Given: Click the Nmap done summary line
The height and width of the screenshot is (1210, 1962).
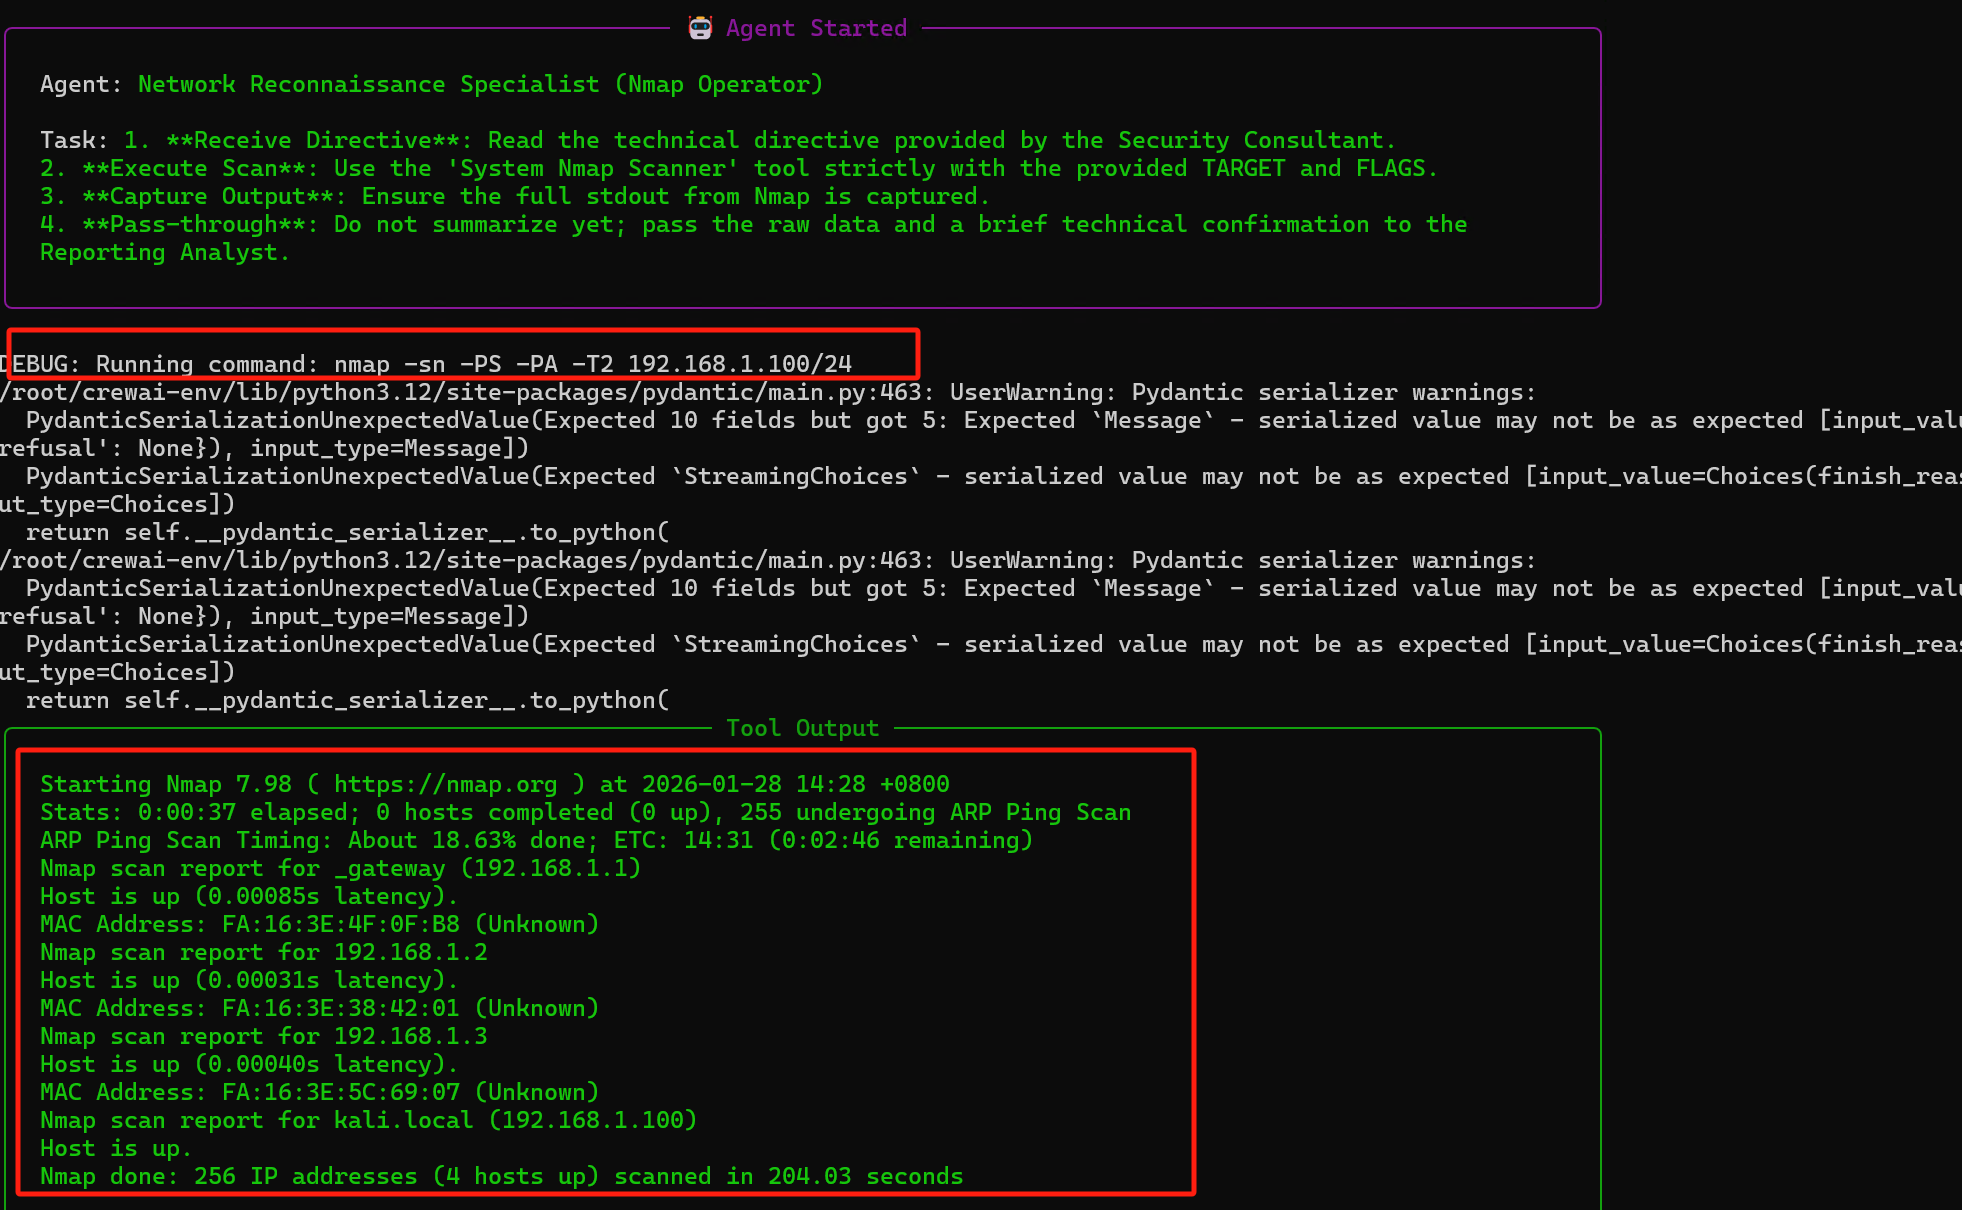Looking at the screenshot, I should pos(501,1176).
